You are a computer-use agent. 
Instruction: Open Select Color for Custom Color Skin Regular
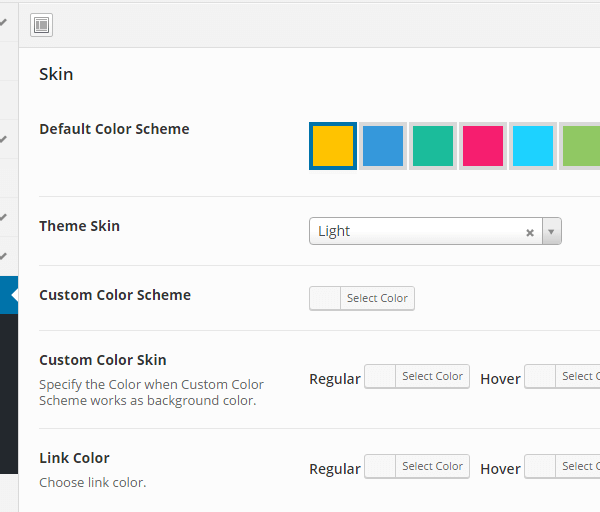[432, 377]
